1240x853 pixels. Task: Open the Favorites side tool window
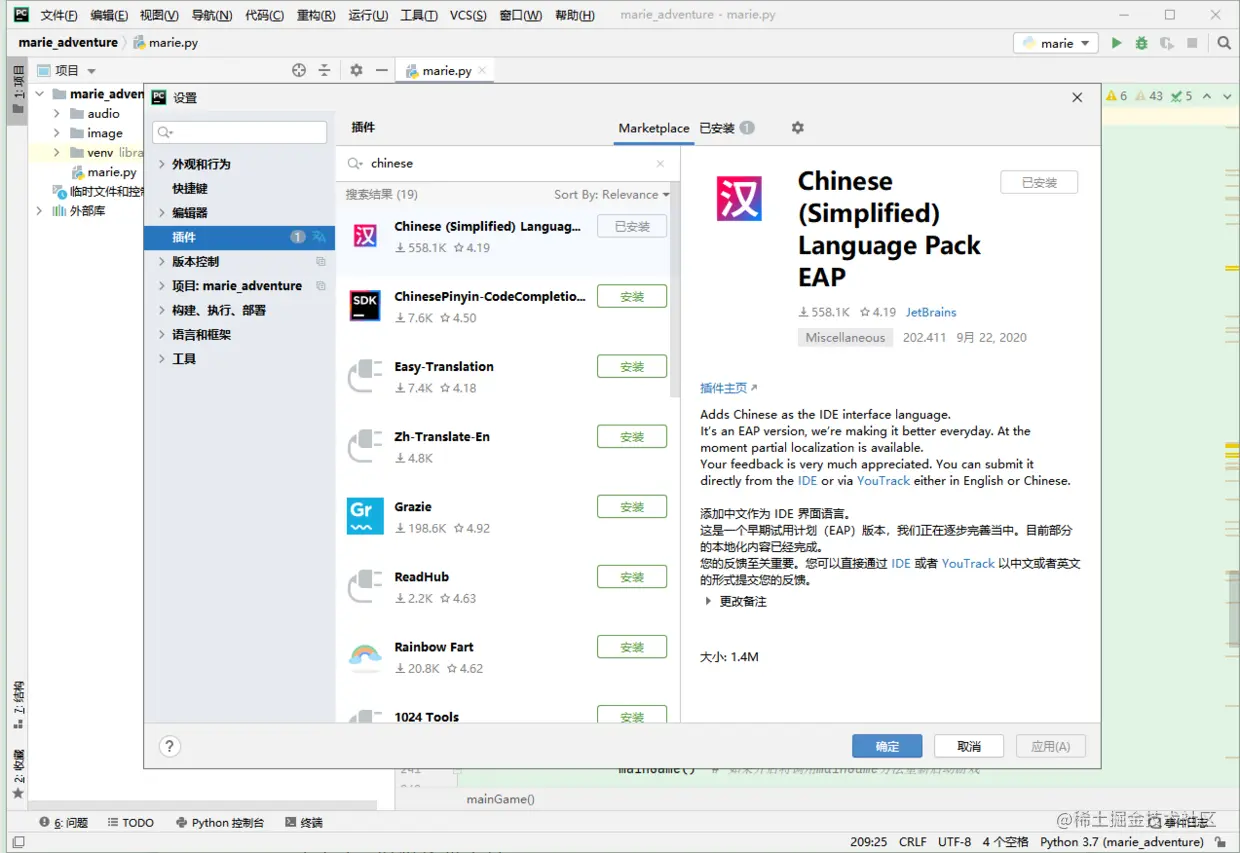18,773
